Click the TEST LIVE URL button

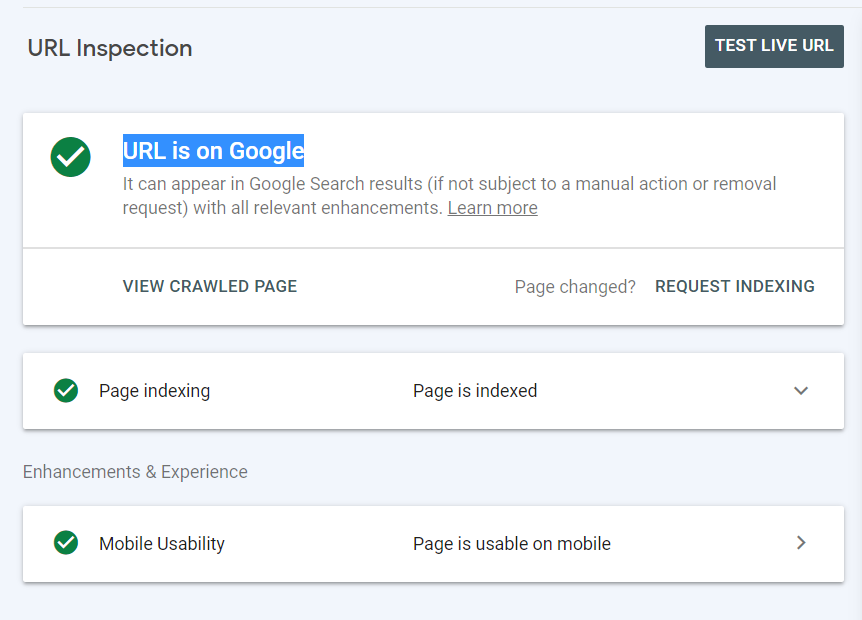774,46
